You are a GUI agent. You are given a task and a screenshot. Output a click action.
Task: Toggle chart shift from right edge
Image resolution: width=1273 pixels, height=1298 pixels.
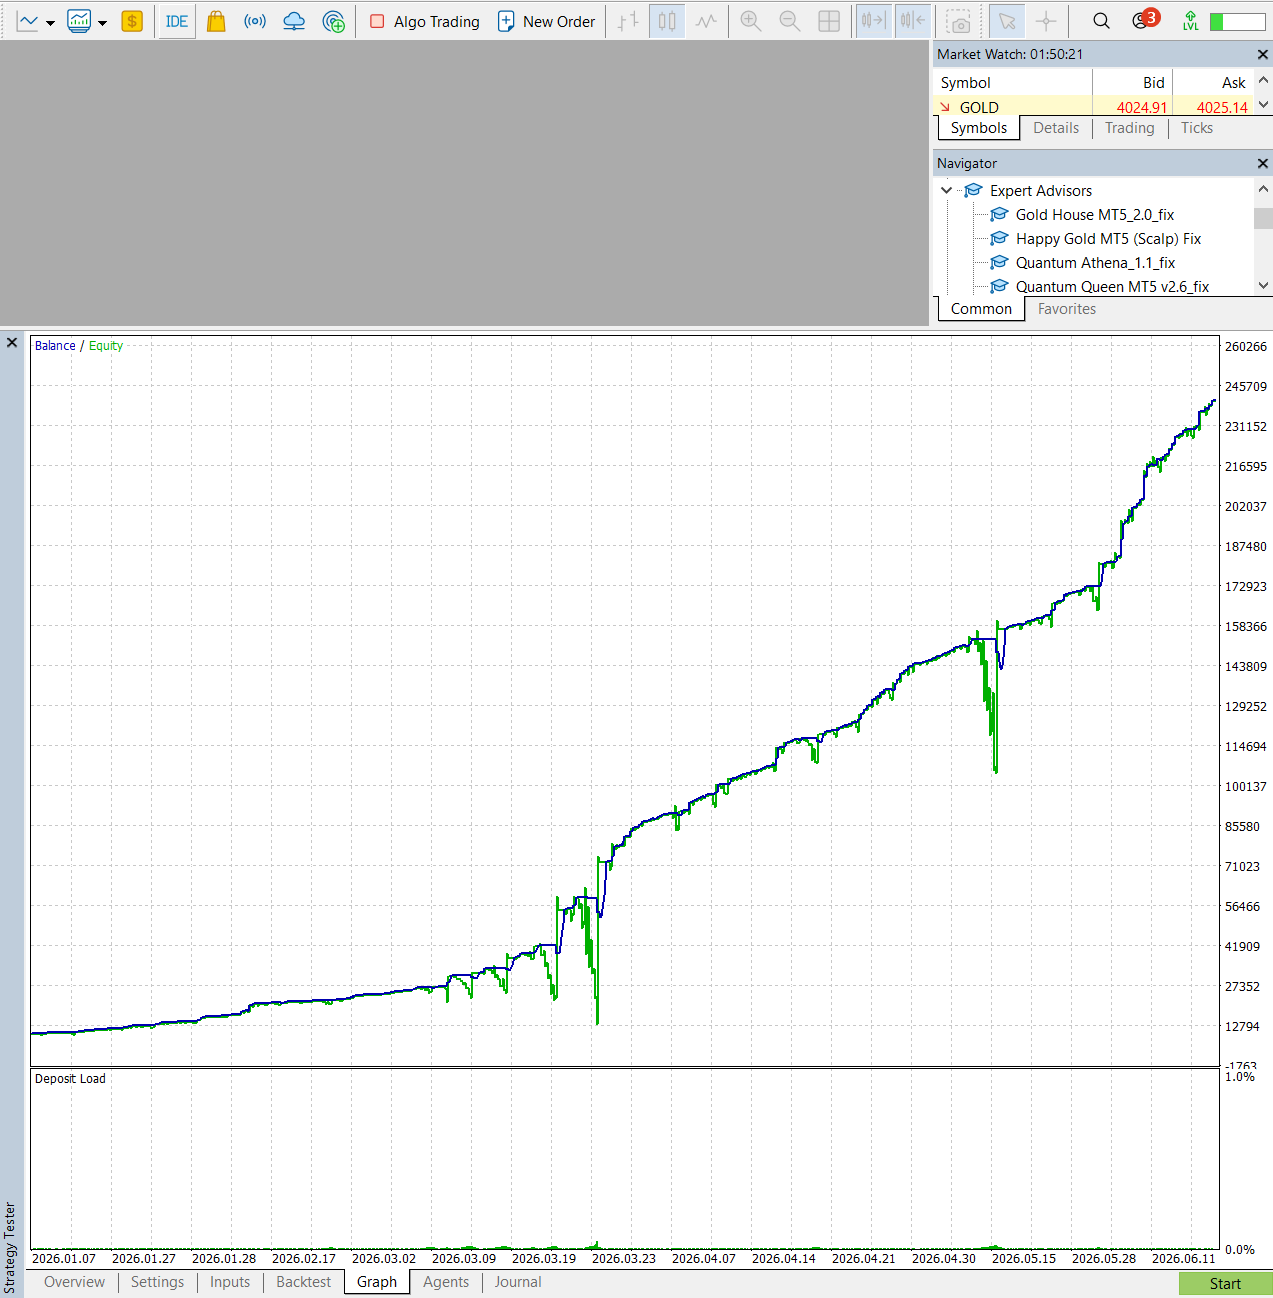(912, 21)
